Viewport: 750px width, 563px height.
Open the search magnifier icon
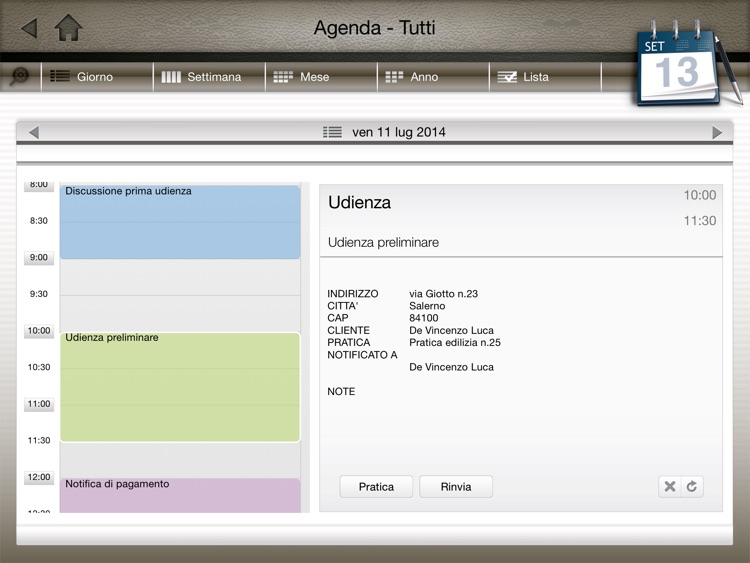click(20, 76)
